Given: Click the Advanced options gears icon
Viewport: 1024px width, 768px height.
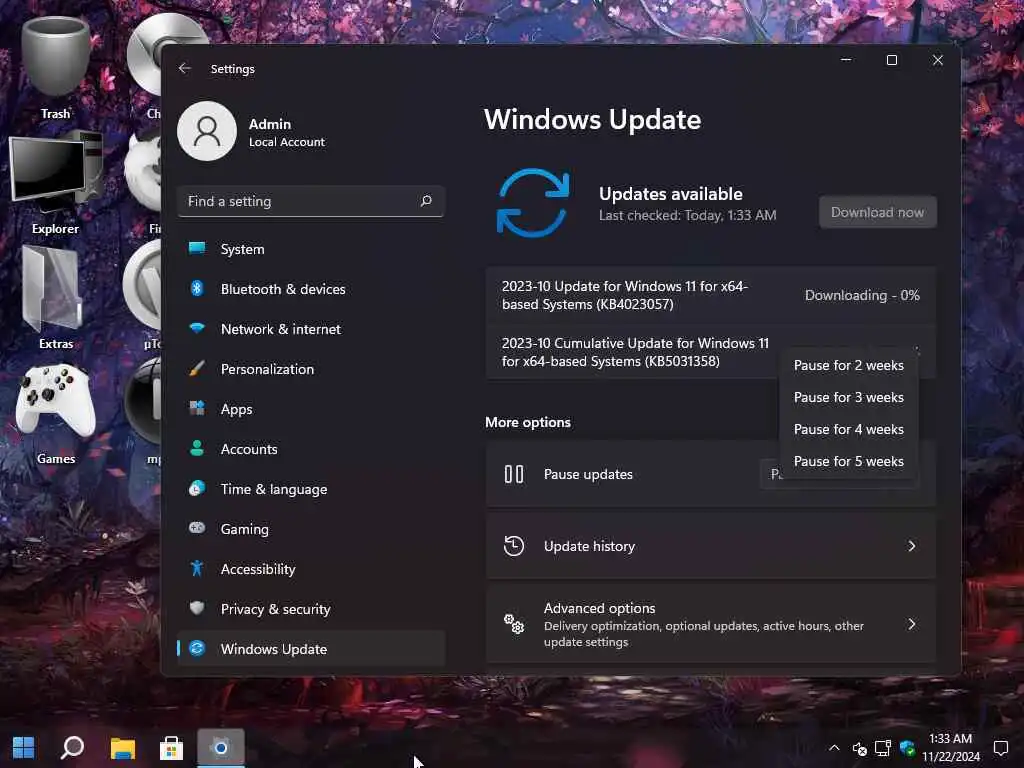Looking at the screenshot, I should click(514, 624).
